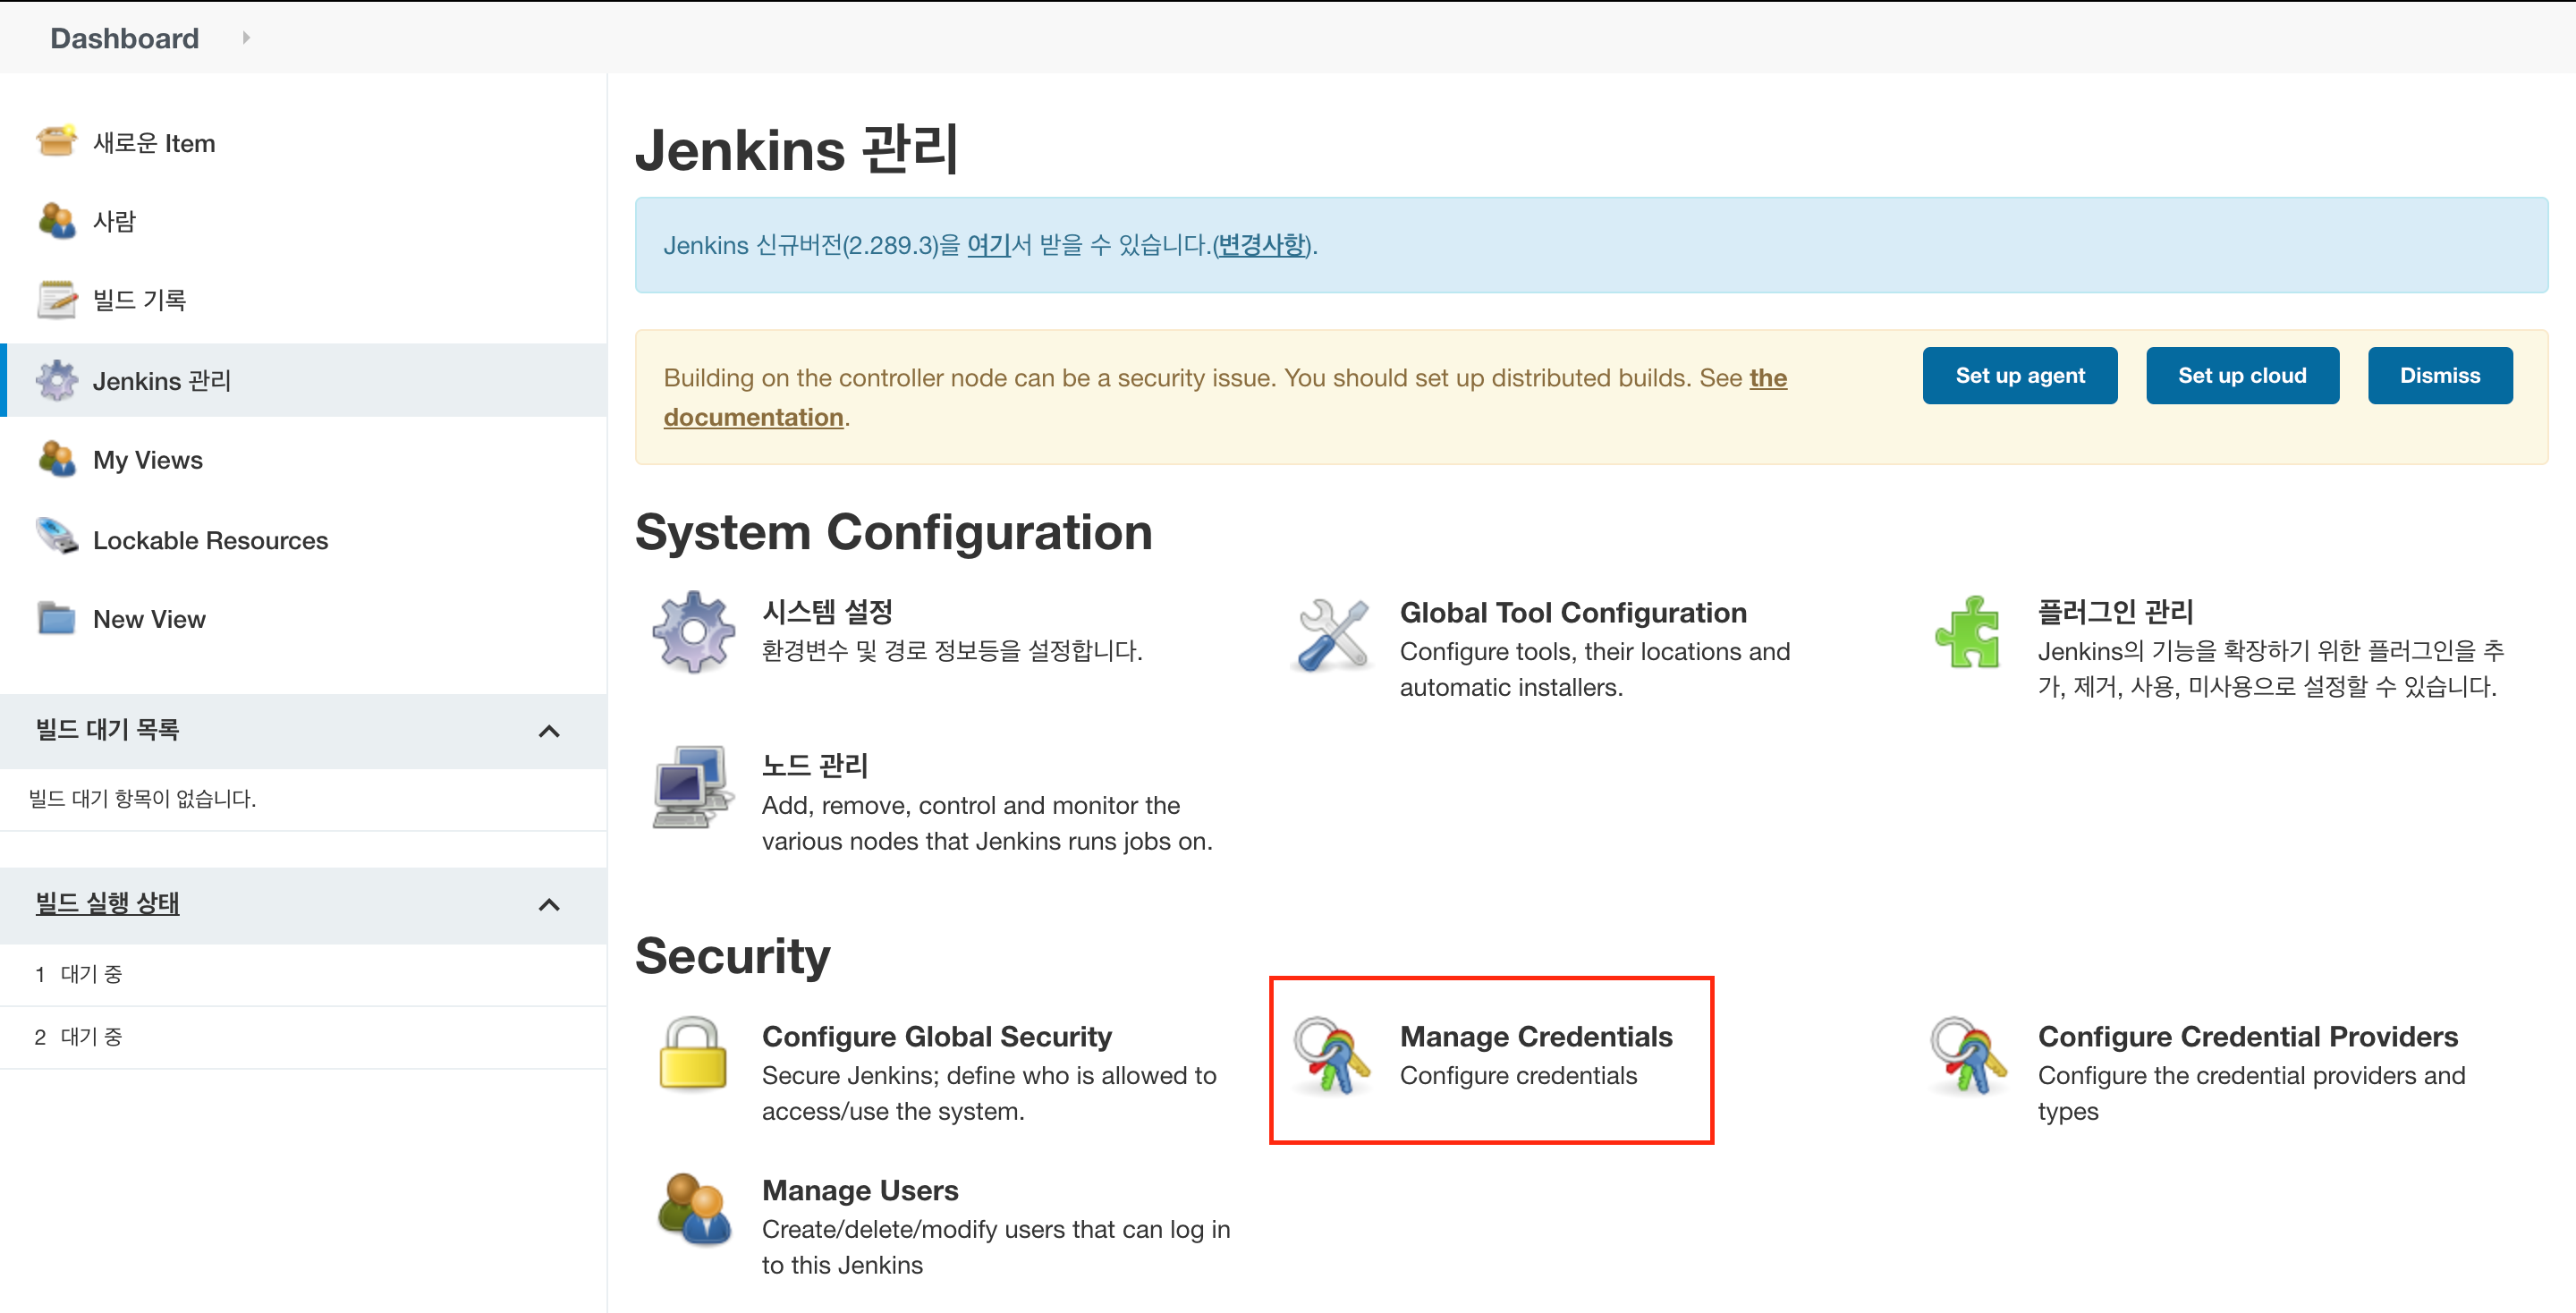Viewport: 2576px width, 1313px height.
Task: Click the Global Tool Configuration wrench icon
Action: coord(1331,634)
